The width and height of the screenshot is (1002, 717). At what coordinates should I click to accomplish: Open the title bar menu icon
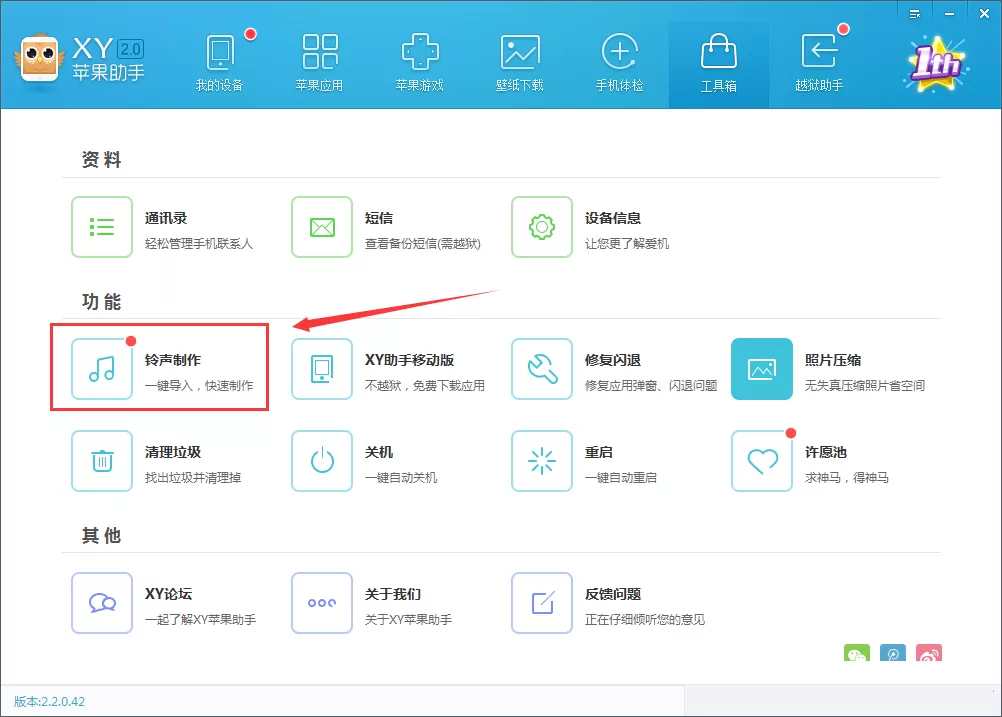[915, 13]
